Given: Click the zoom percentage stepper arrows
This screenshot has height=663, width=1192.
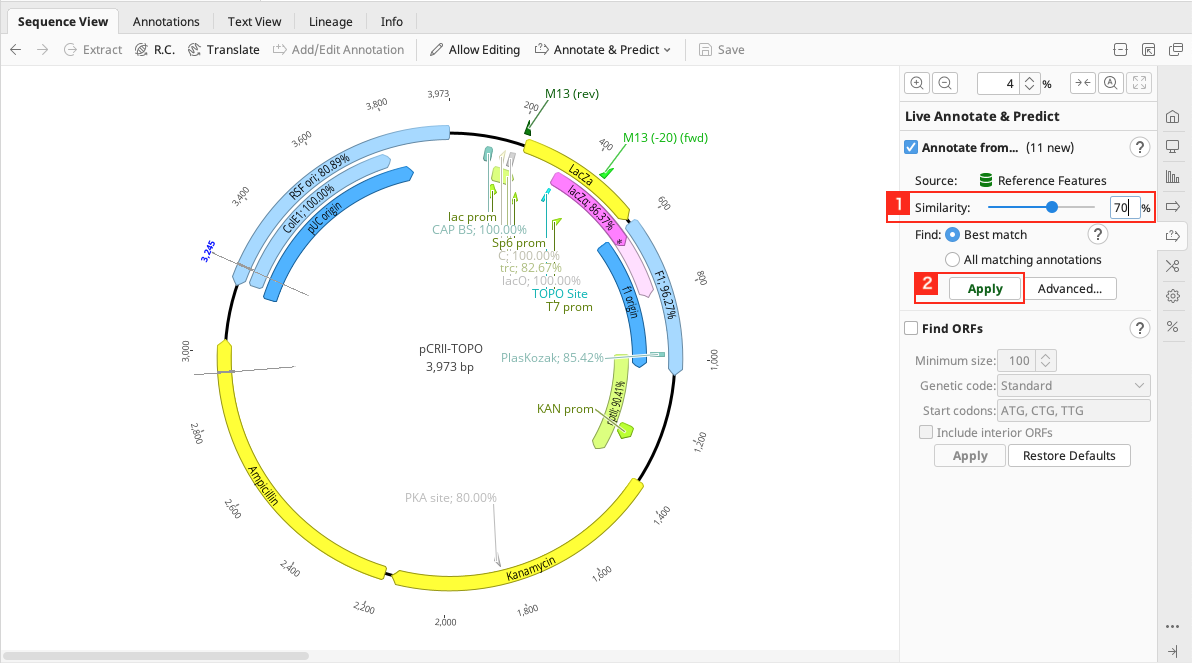Looking at the screenshot, I should [x=1030, y=84].
